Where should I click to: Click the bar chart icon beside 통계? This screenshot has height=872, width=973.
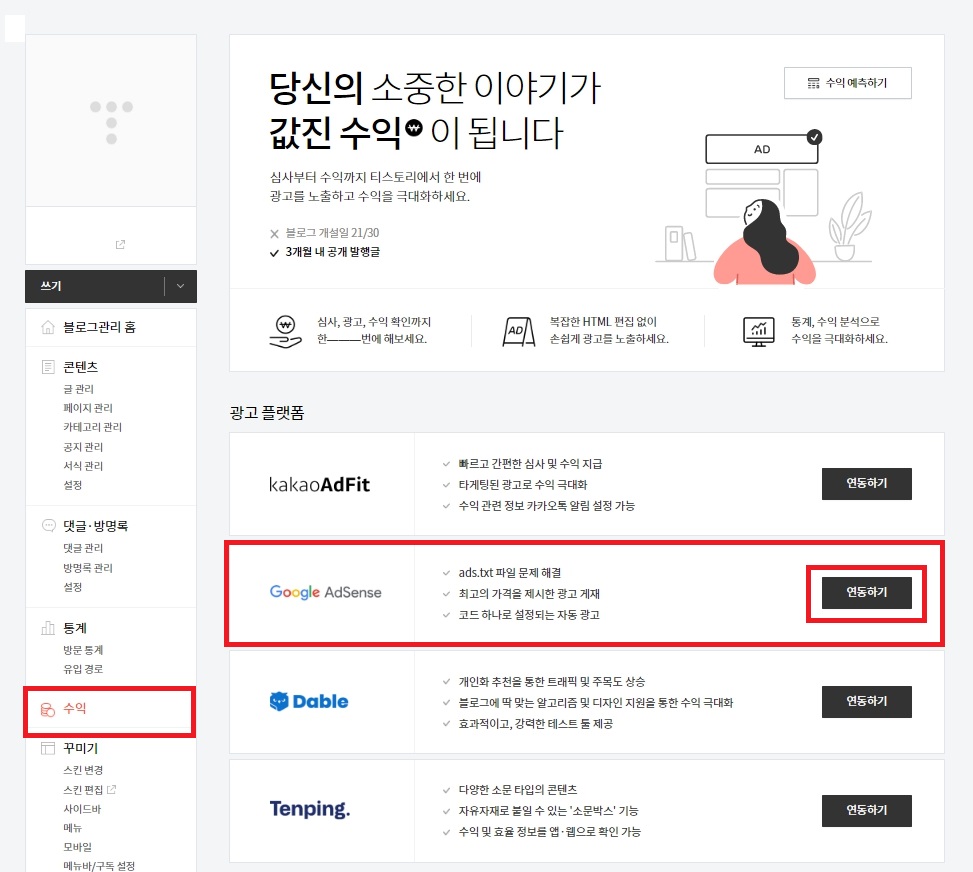[48, 628]
